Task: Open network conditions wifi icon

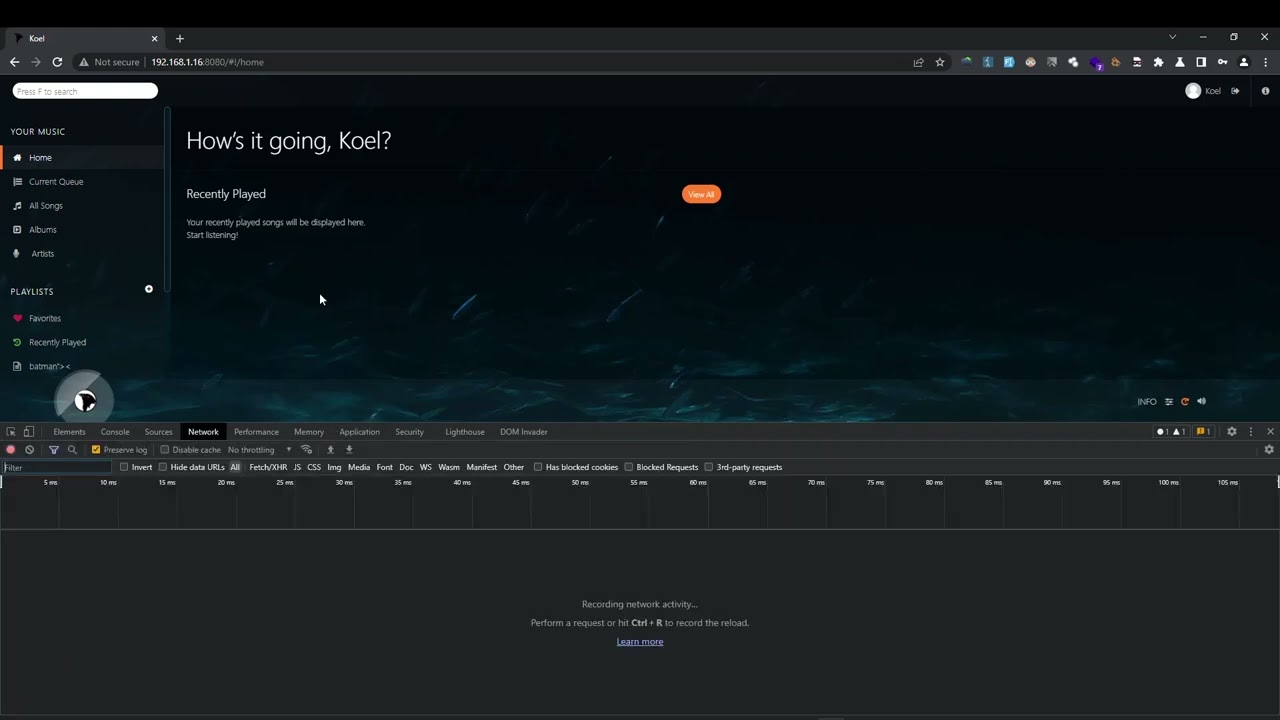Action: [x=307, y=450]
